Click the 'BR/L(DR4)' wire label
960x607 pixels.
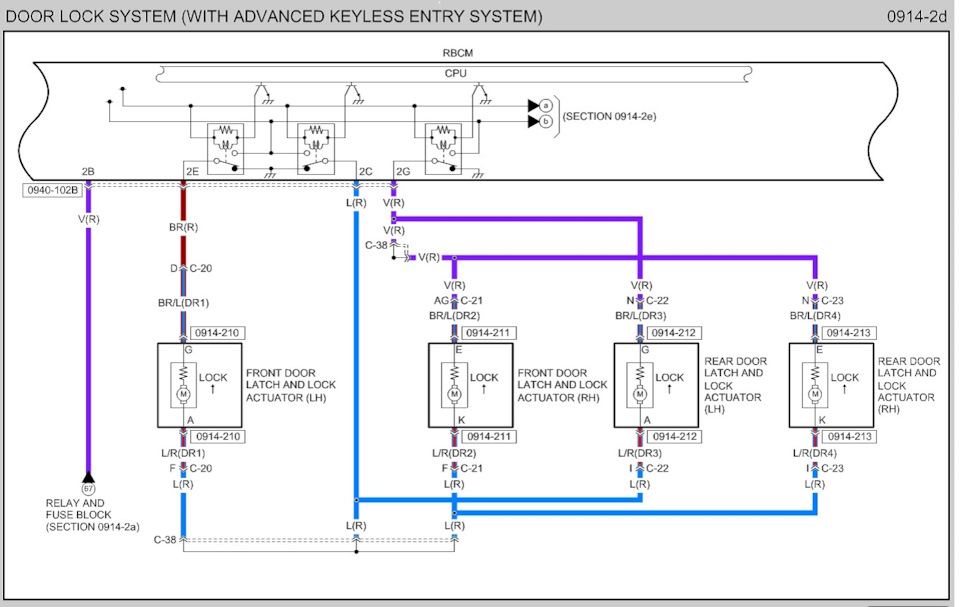pos(815,316)
